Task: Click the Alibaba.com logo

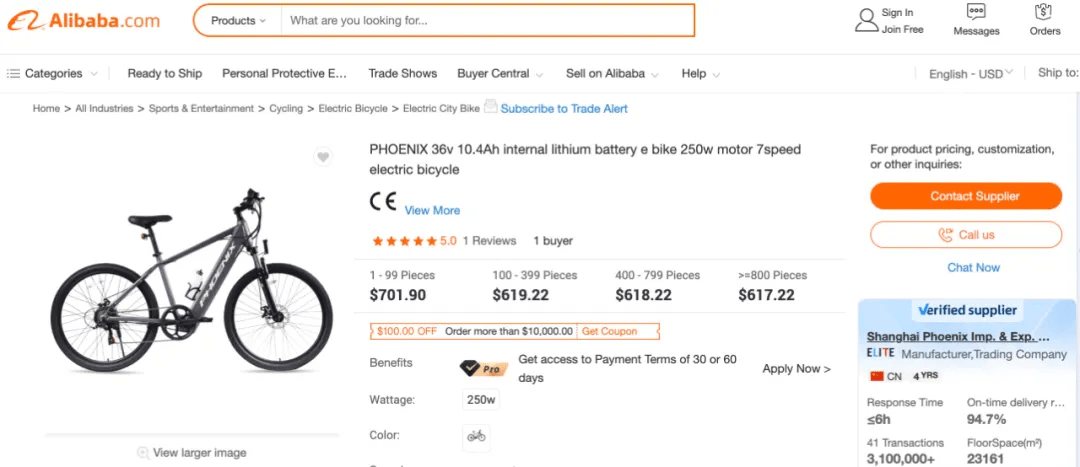Action: [83, 21]
